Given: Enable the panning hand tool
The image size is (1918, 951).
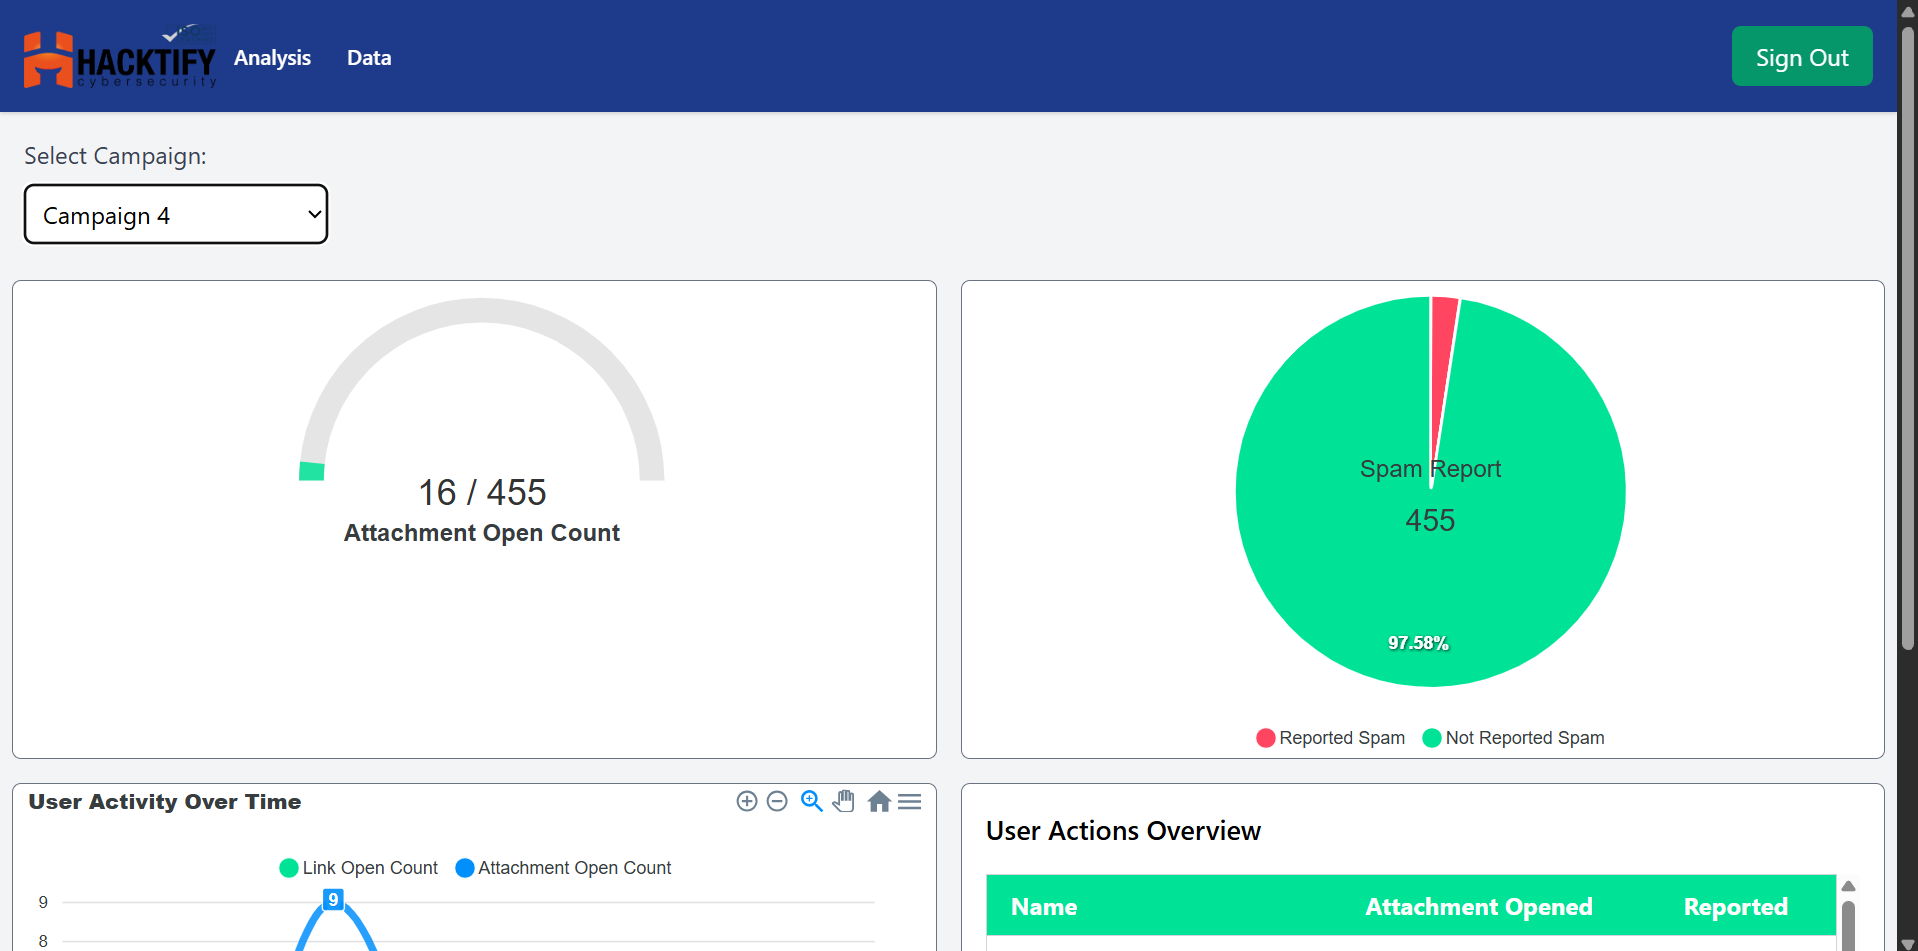Looking at the screenshot, I should pyautogui.click(x=844, y=801).
